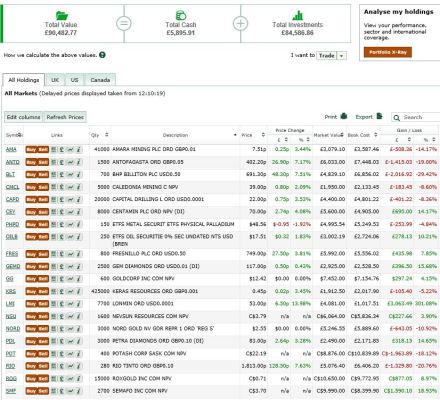Click the Print icon
440x400 pixels.
click(x=344, y=116)
